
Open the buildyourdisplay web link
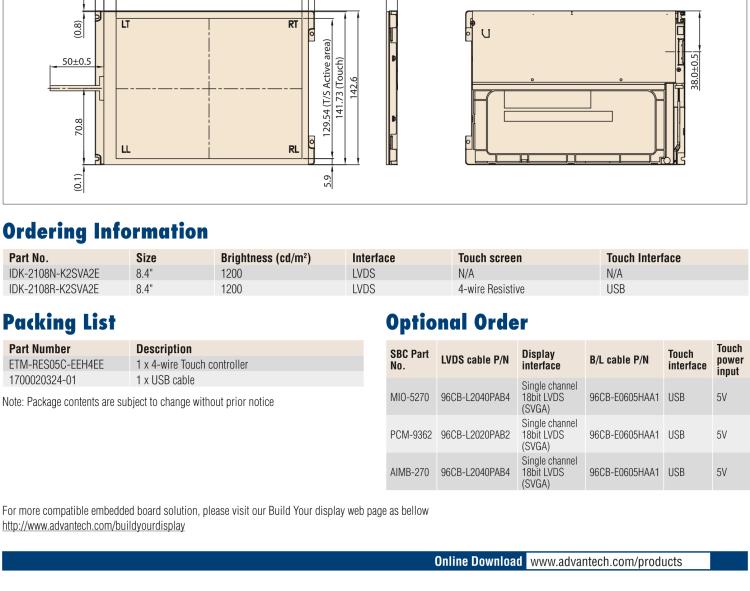click(94, 526)
